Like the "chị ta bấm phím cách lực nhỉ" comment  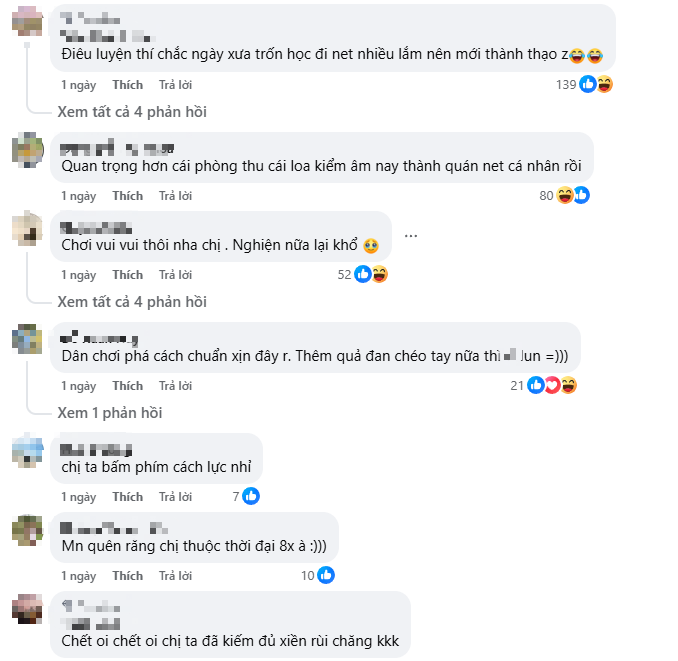point(127,497)
